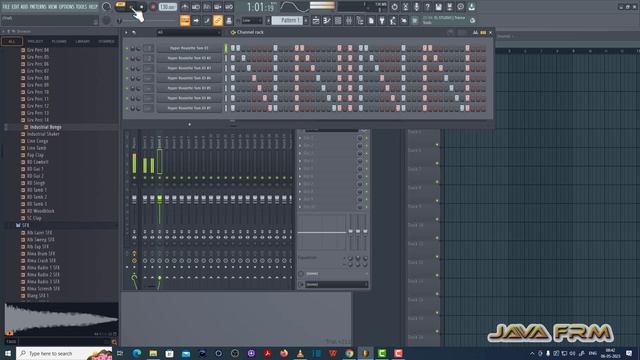Show the browser window icon in toolbar

coord(360,20)
